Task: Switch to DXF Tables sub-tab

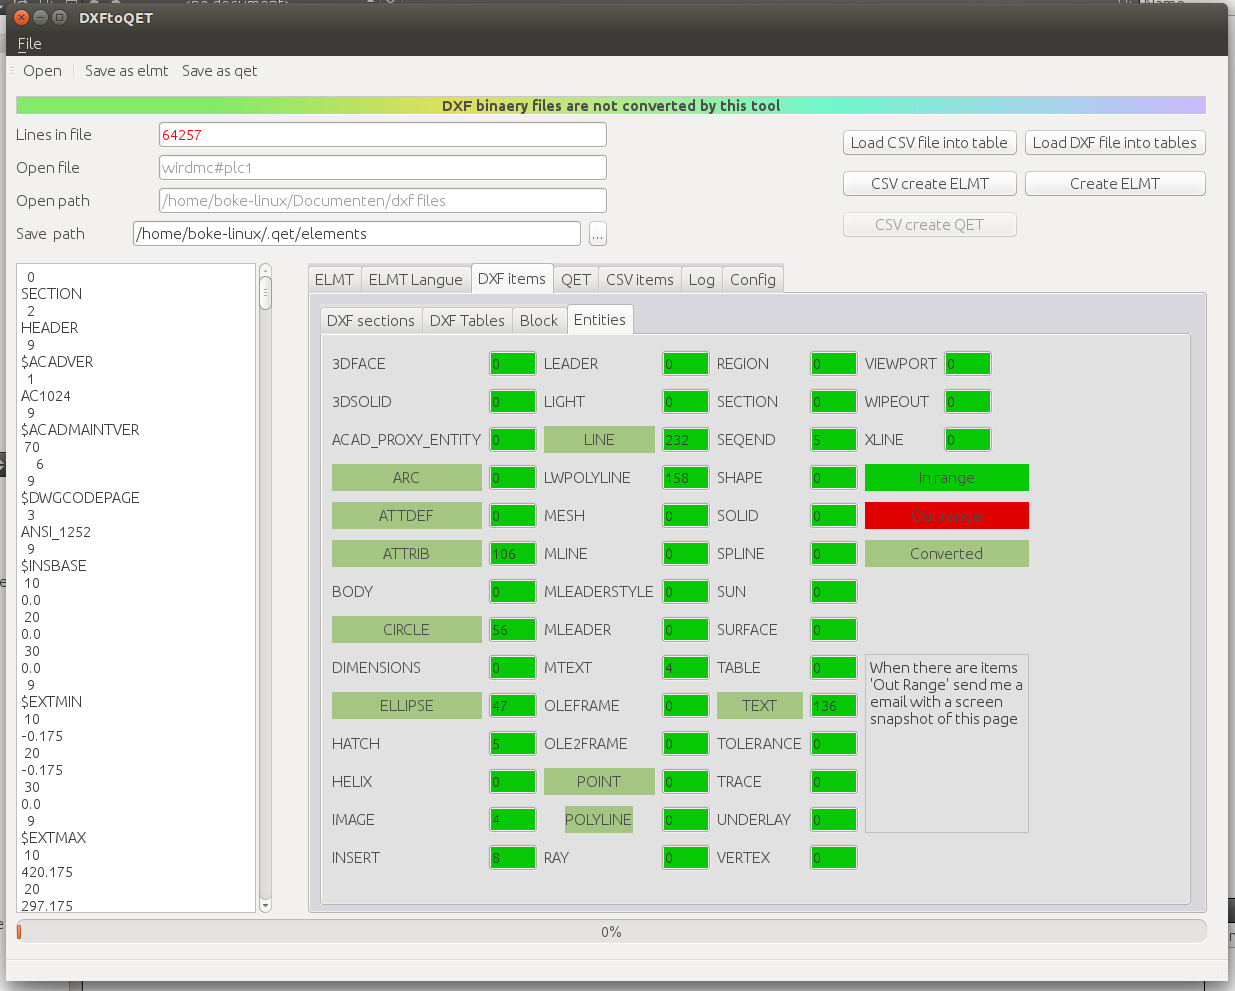Action: [x=467, y=321]
